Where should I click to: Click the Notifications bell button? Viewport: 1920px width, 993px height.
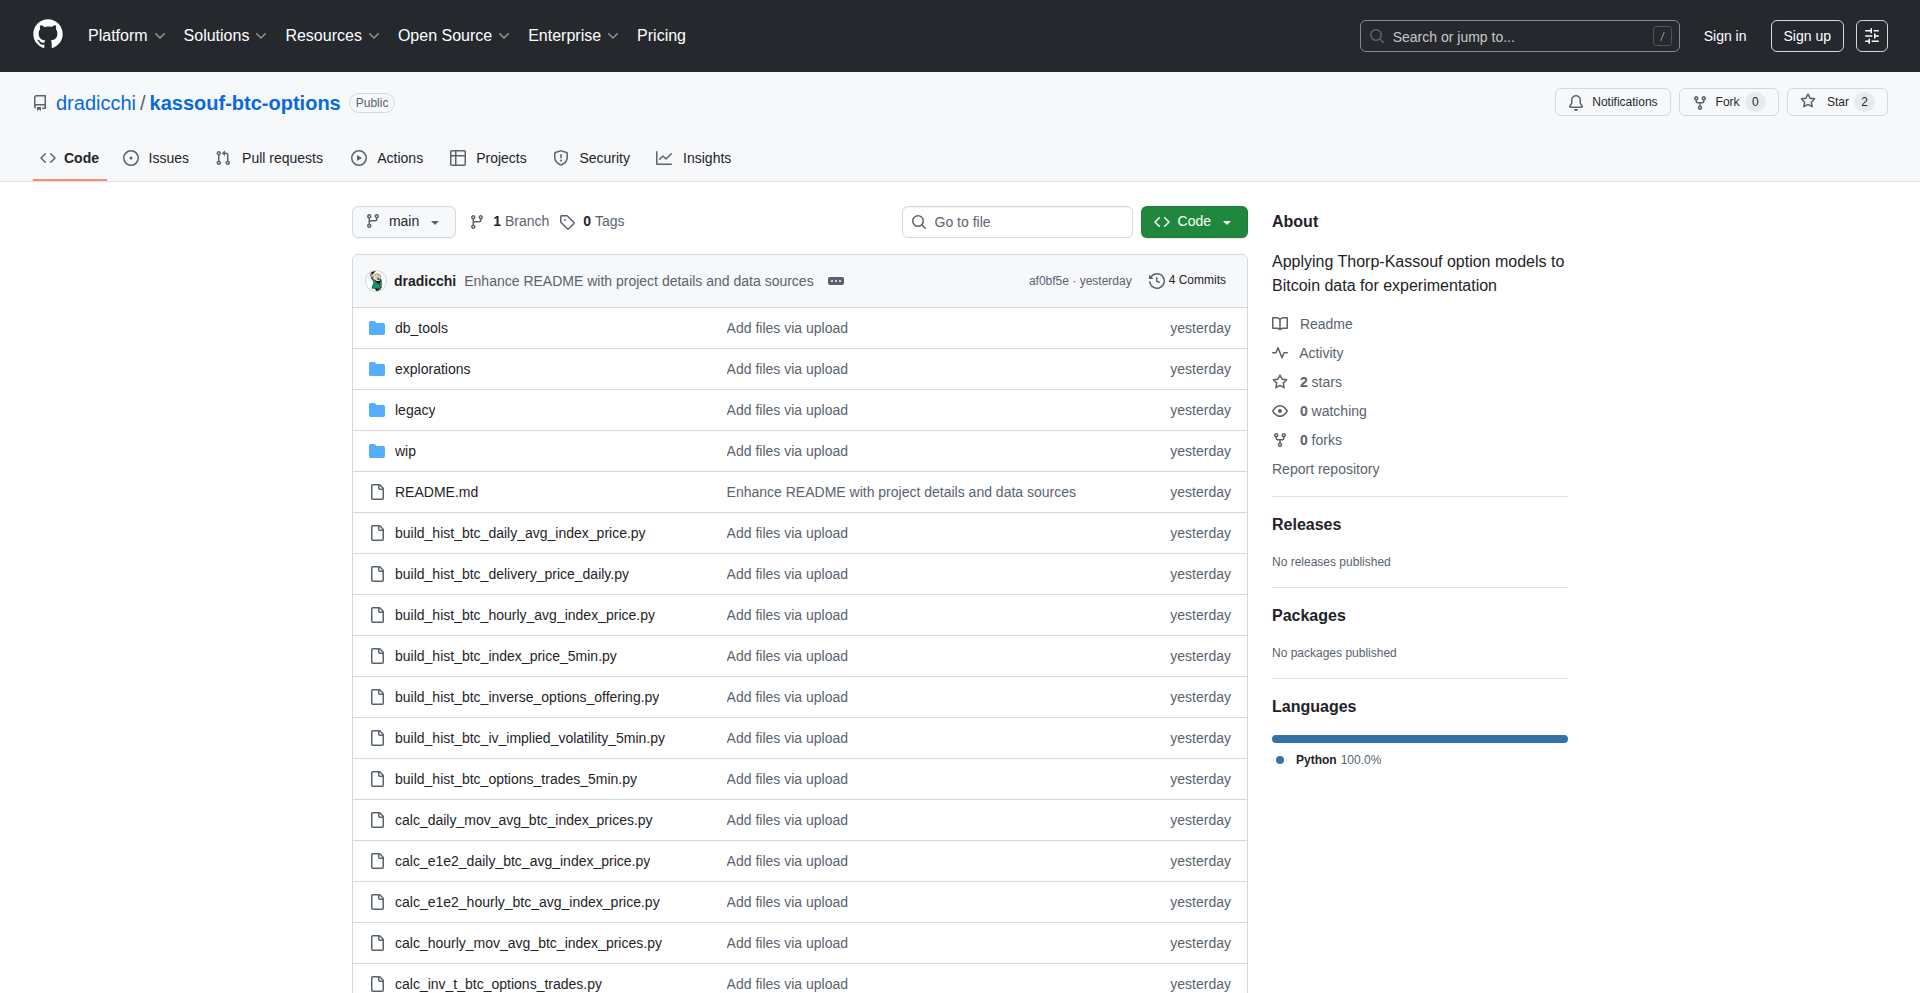click(x=1612, y=102)
